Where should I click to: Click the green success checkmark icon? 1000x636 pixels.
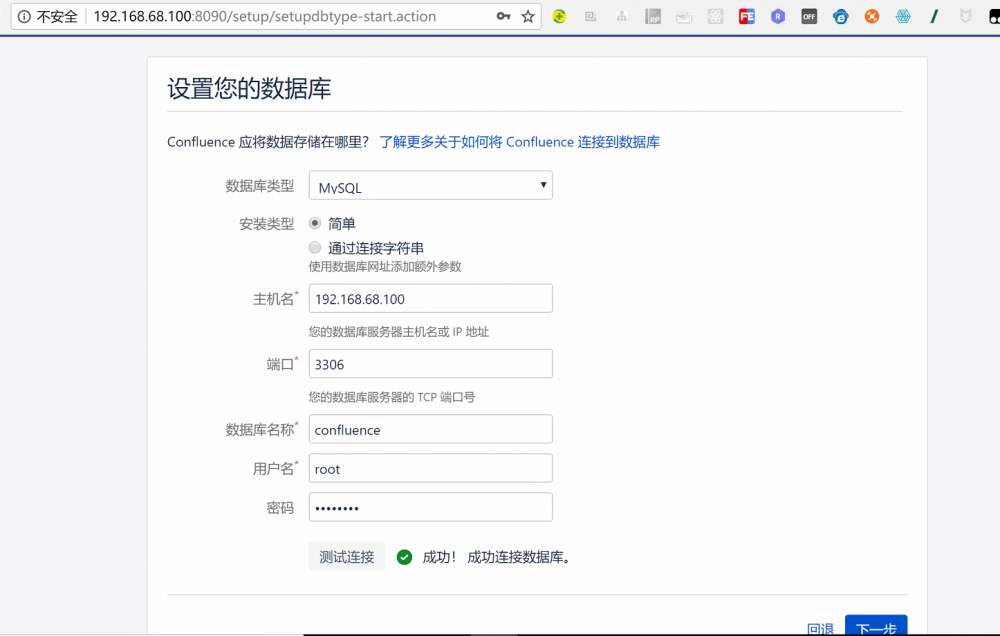coord(404,558)
